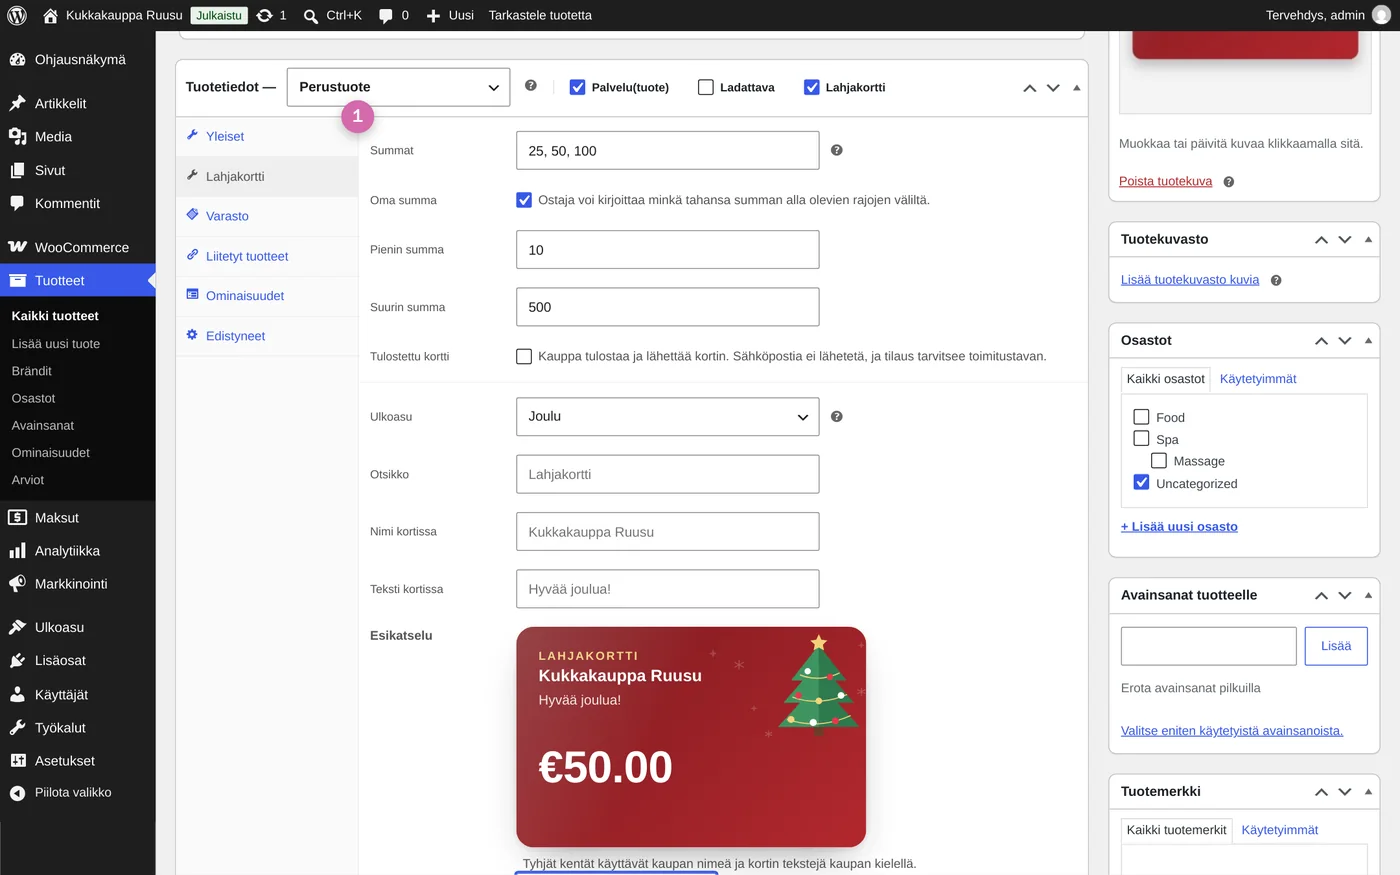Screen dimensions: 1400x875
Task: Enable the Ladattava checkbox
Action: [x=706, y=87]
